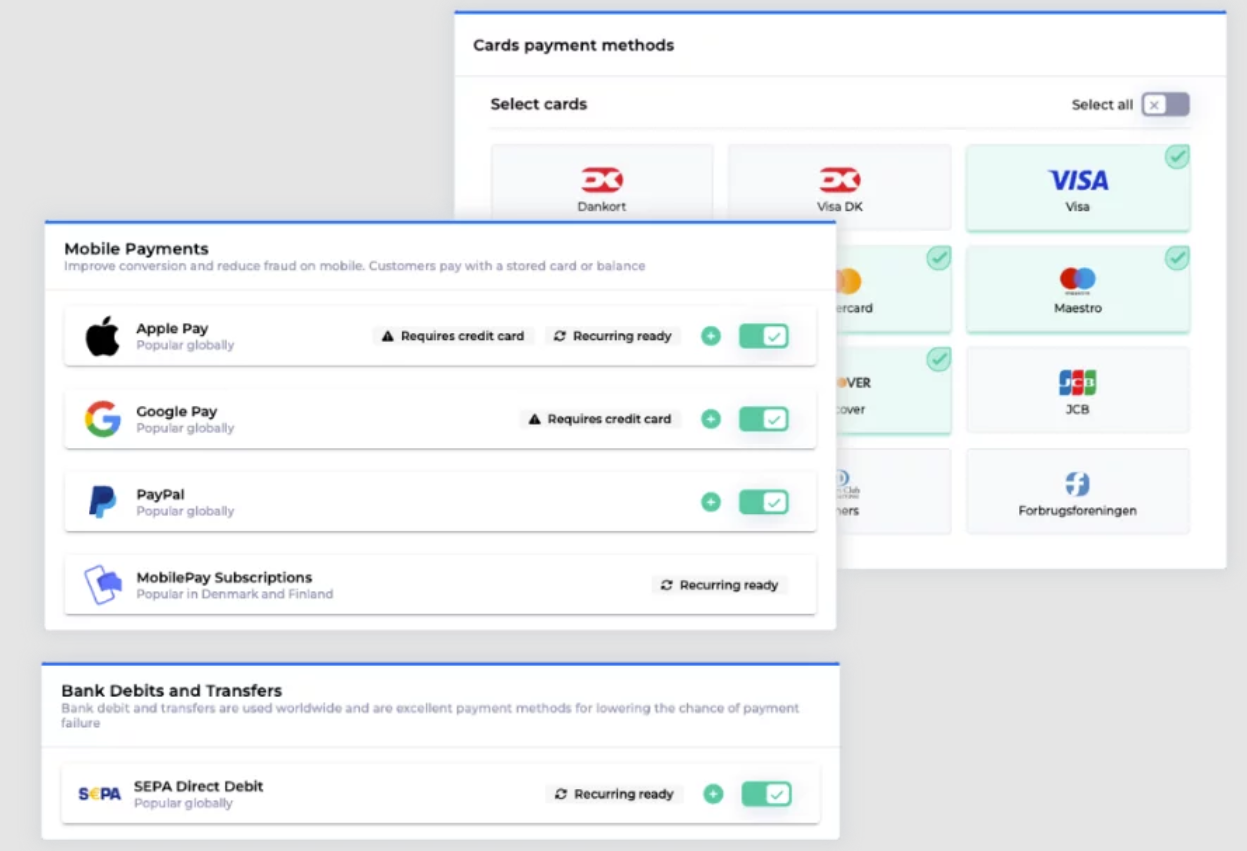The height and width of the screenshot is (851, 1247).
Task: Toggle the Apple Pay switch off
Action: [x=764, y=336]
